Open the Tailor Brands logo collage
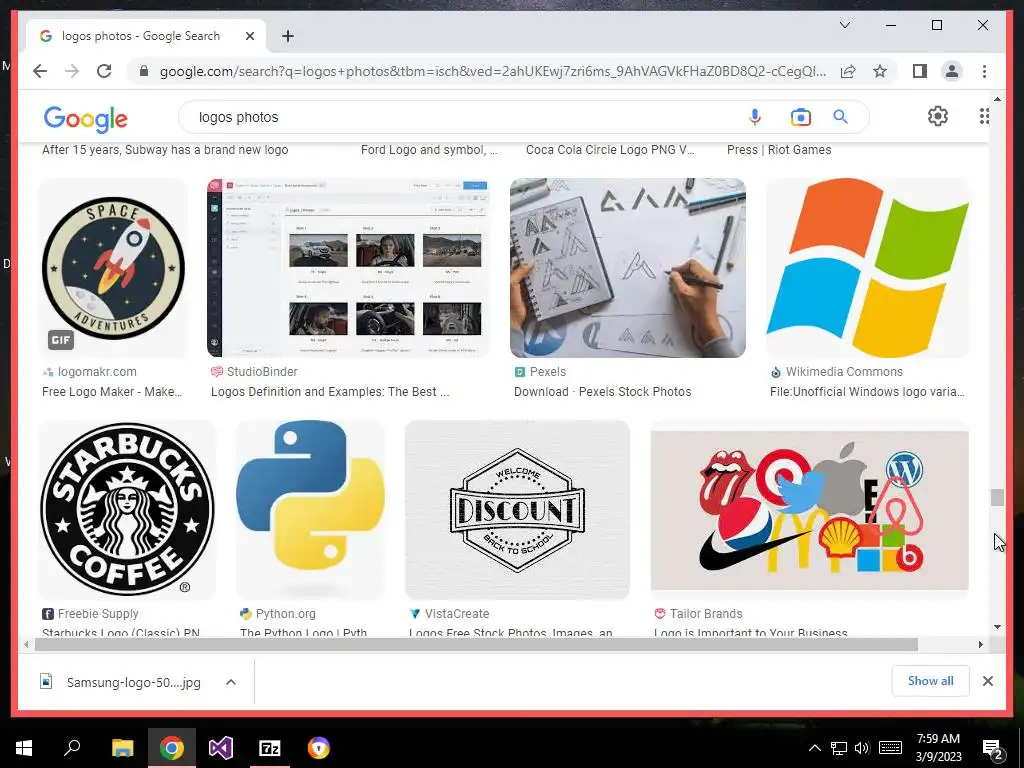The height and width of the screenshot is (768, 1024). click(809, 510)
